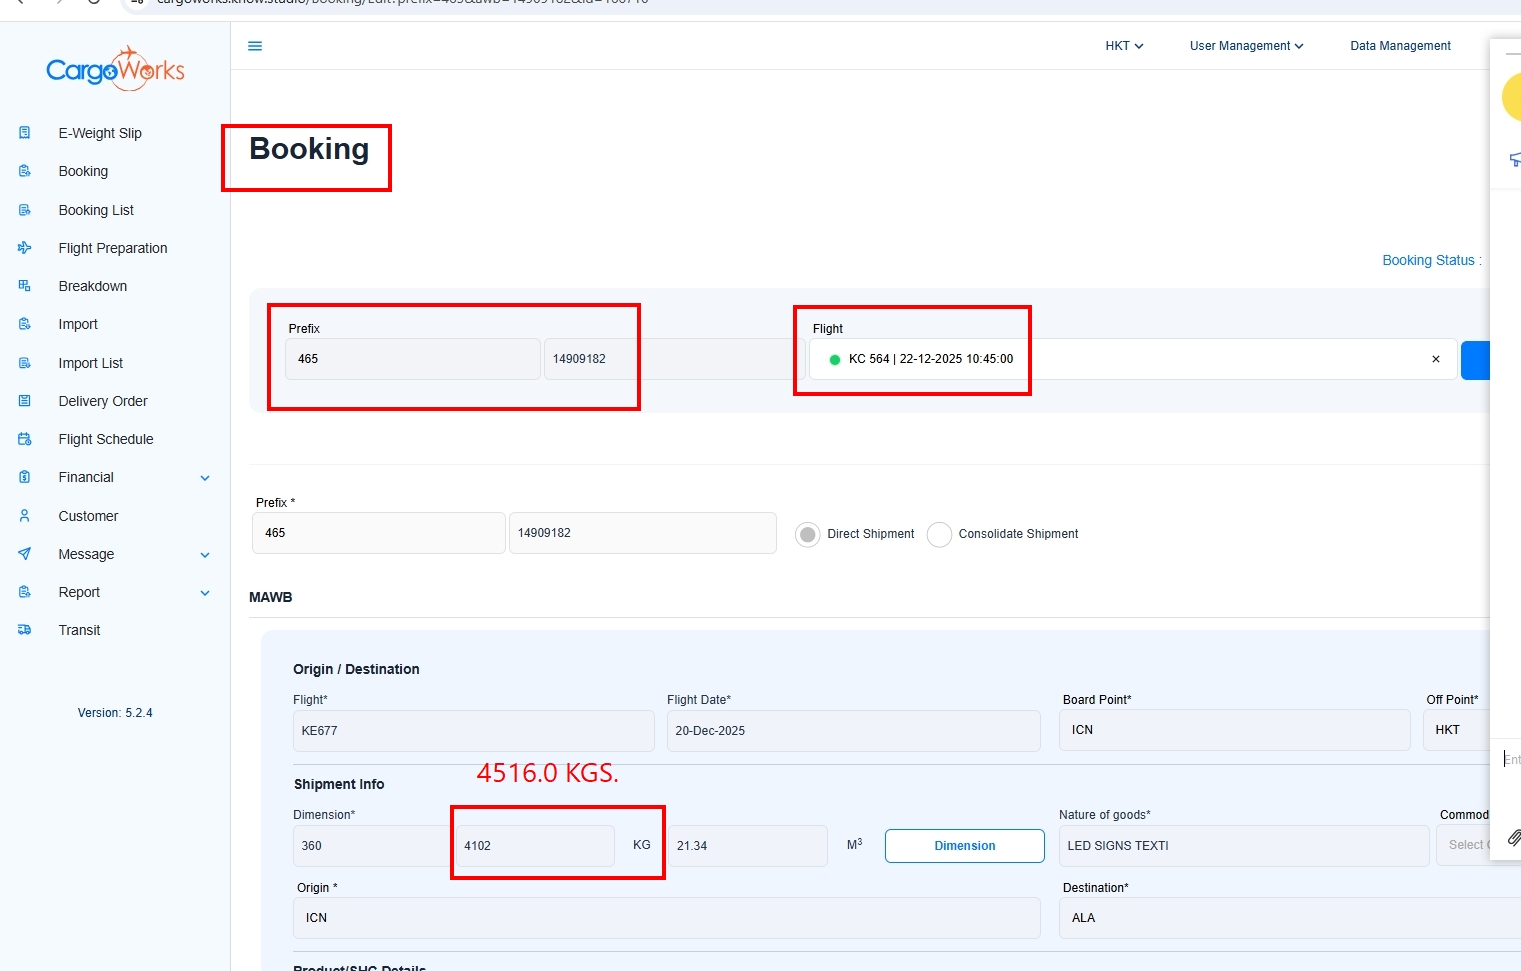Image resolution: width=1521 pixels, height=971 pixels.
Task: Clear the selected flight with X icon
Action: click(x=1436, y=359)
